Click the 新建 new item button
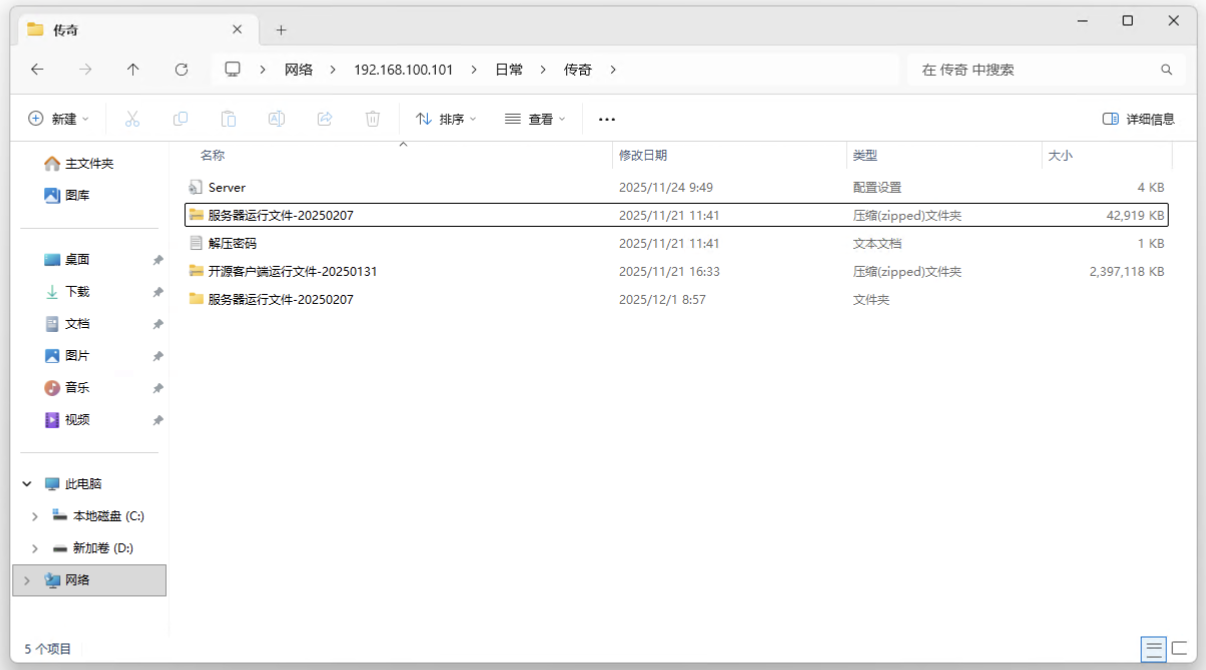The width and height of the screenshot is (1206, 670). tap(59, 119)
